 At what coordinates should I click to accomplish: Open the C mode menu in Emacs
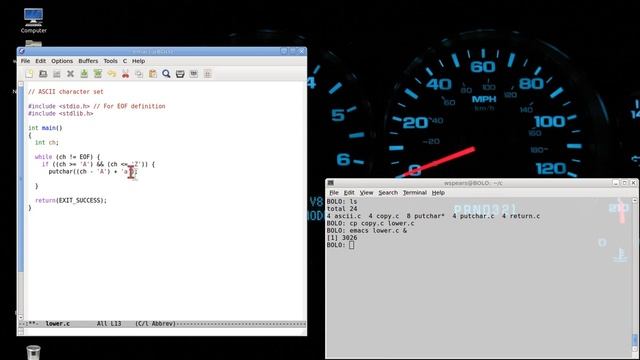click(x=124, y=61)
